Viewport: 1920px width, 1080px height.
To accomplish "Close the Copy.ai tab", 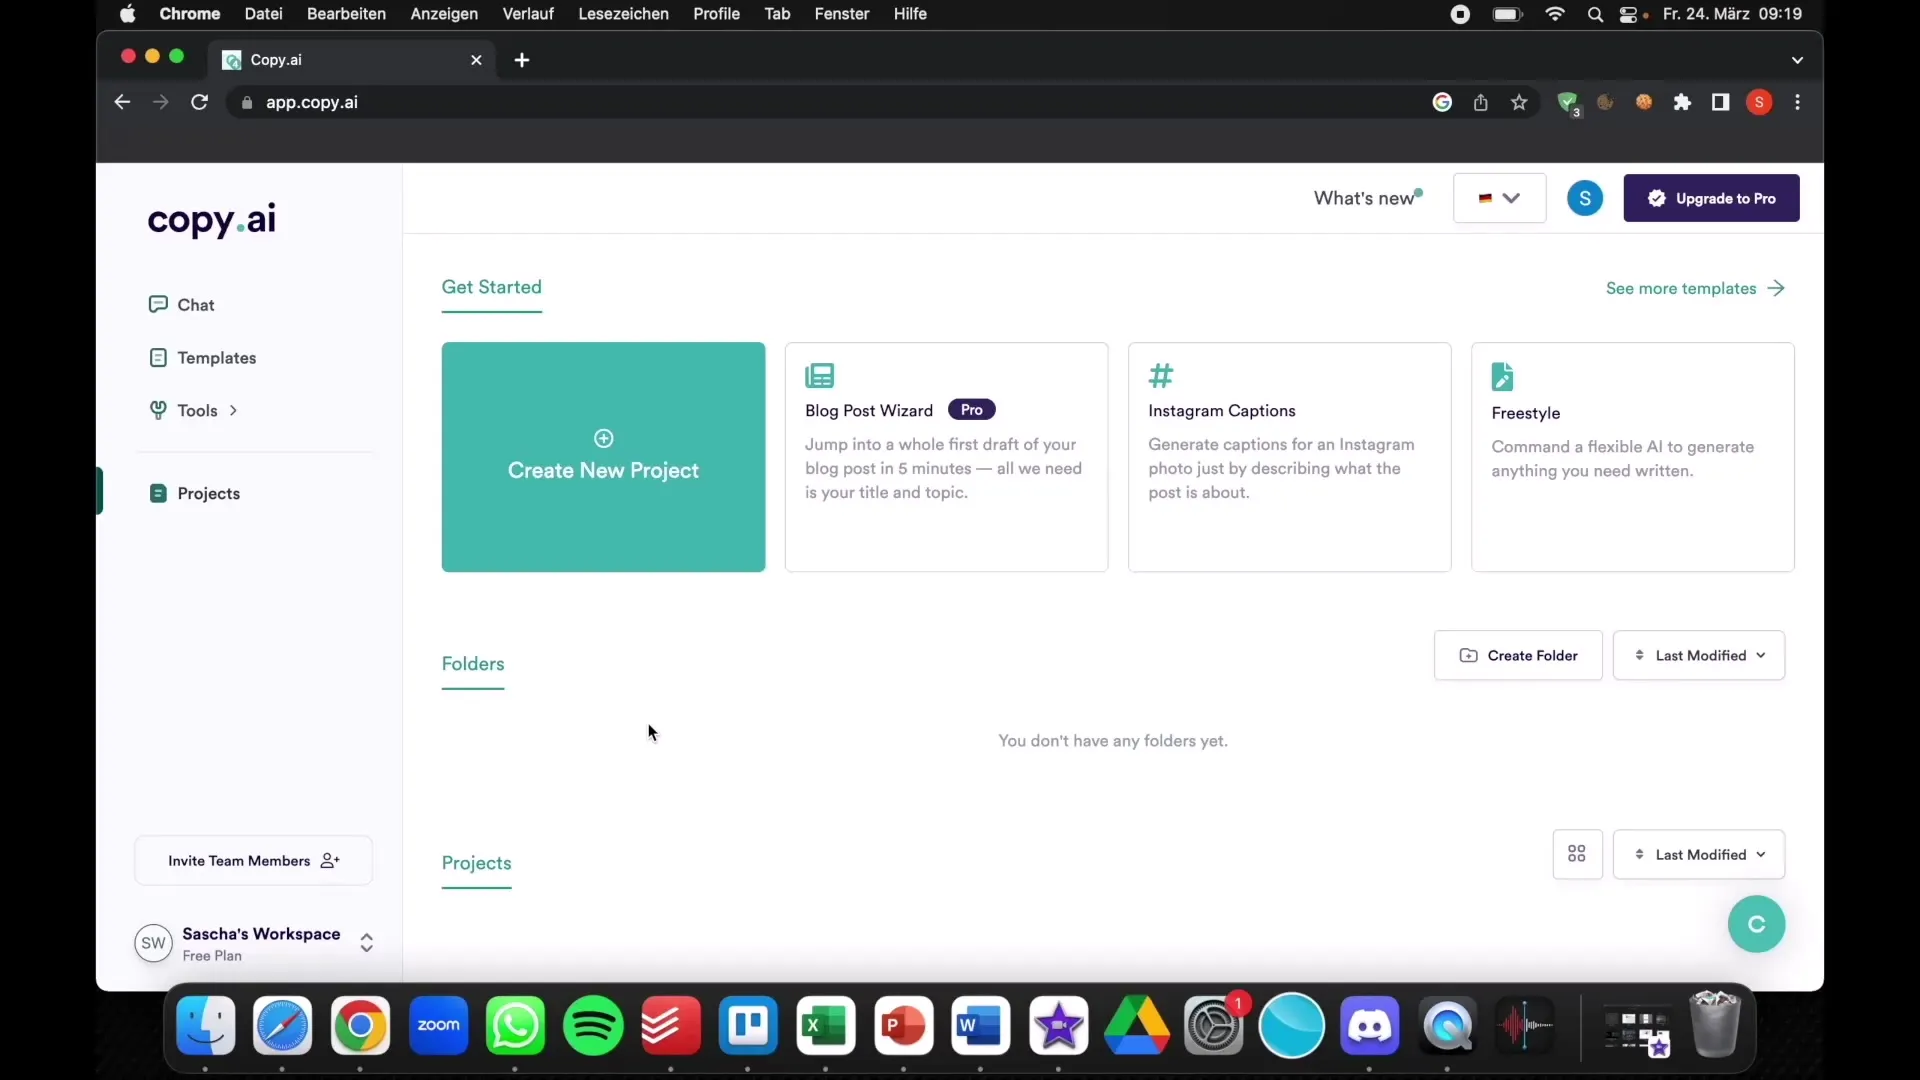I will [476, 60].
